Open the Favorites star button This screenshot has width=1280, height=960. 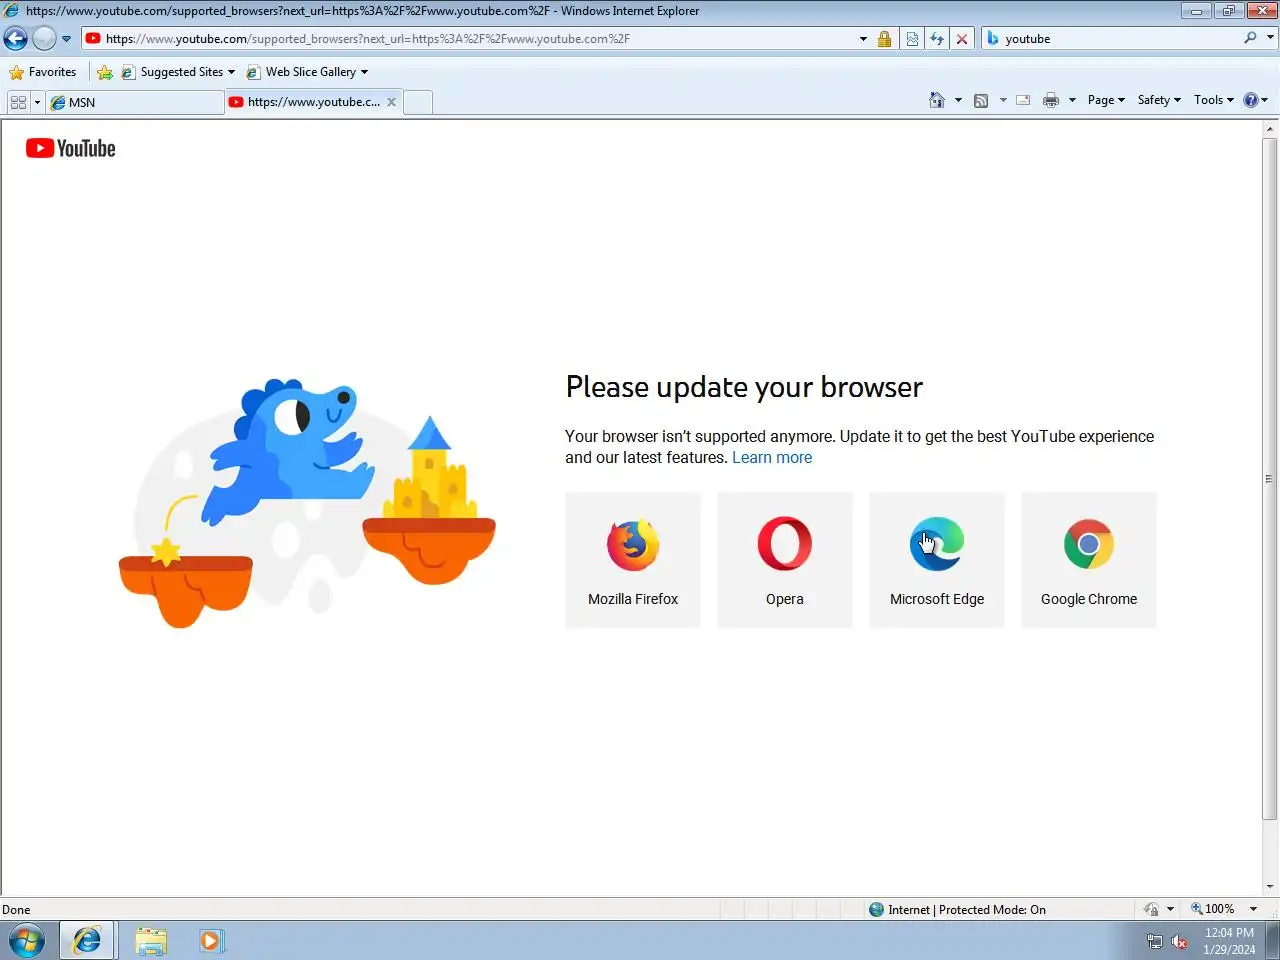[x=43, y=72]
